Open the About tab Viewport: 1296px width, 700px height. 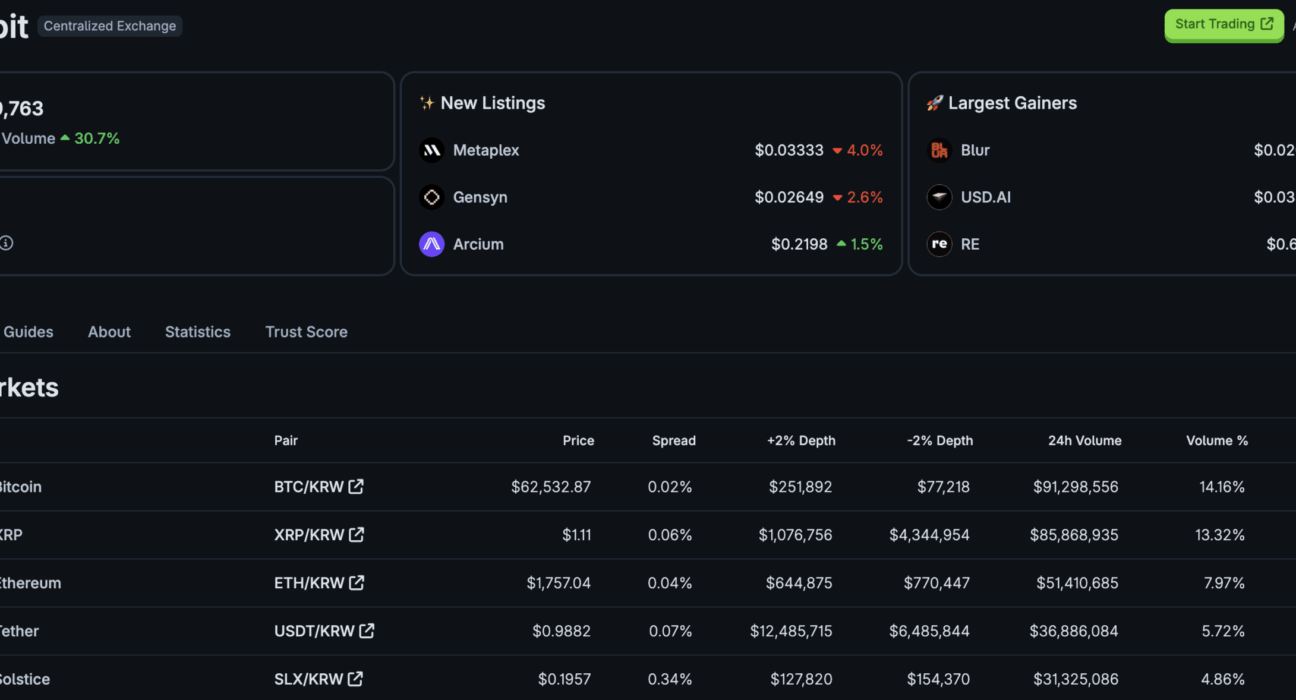coord(109,332)
